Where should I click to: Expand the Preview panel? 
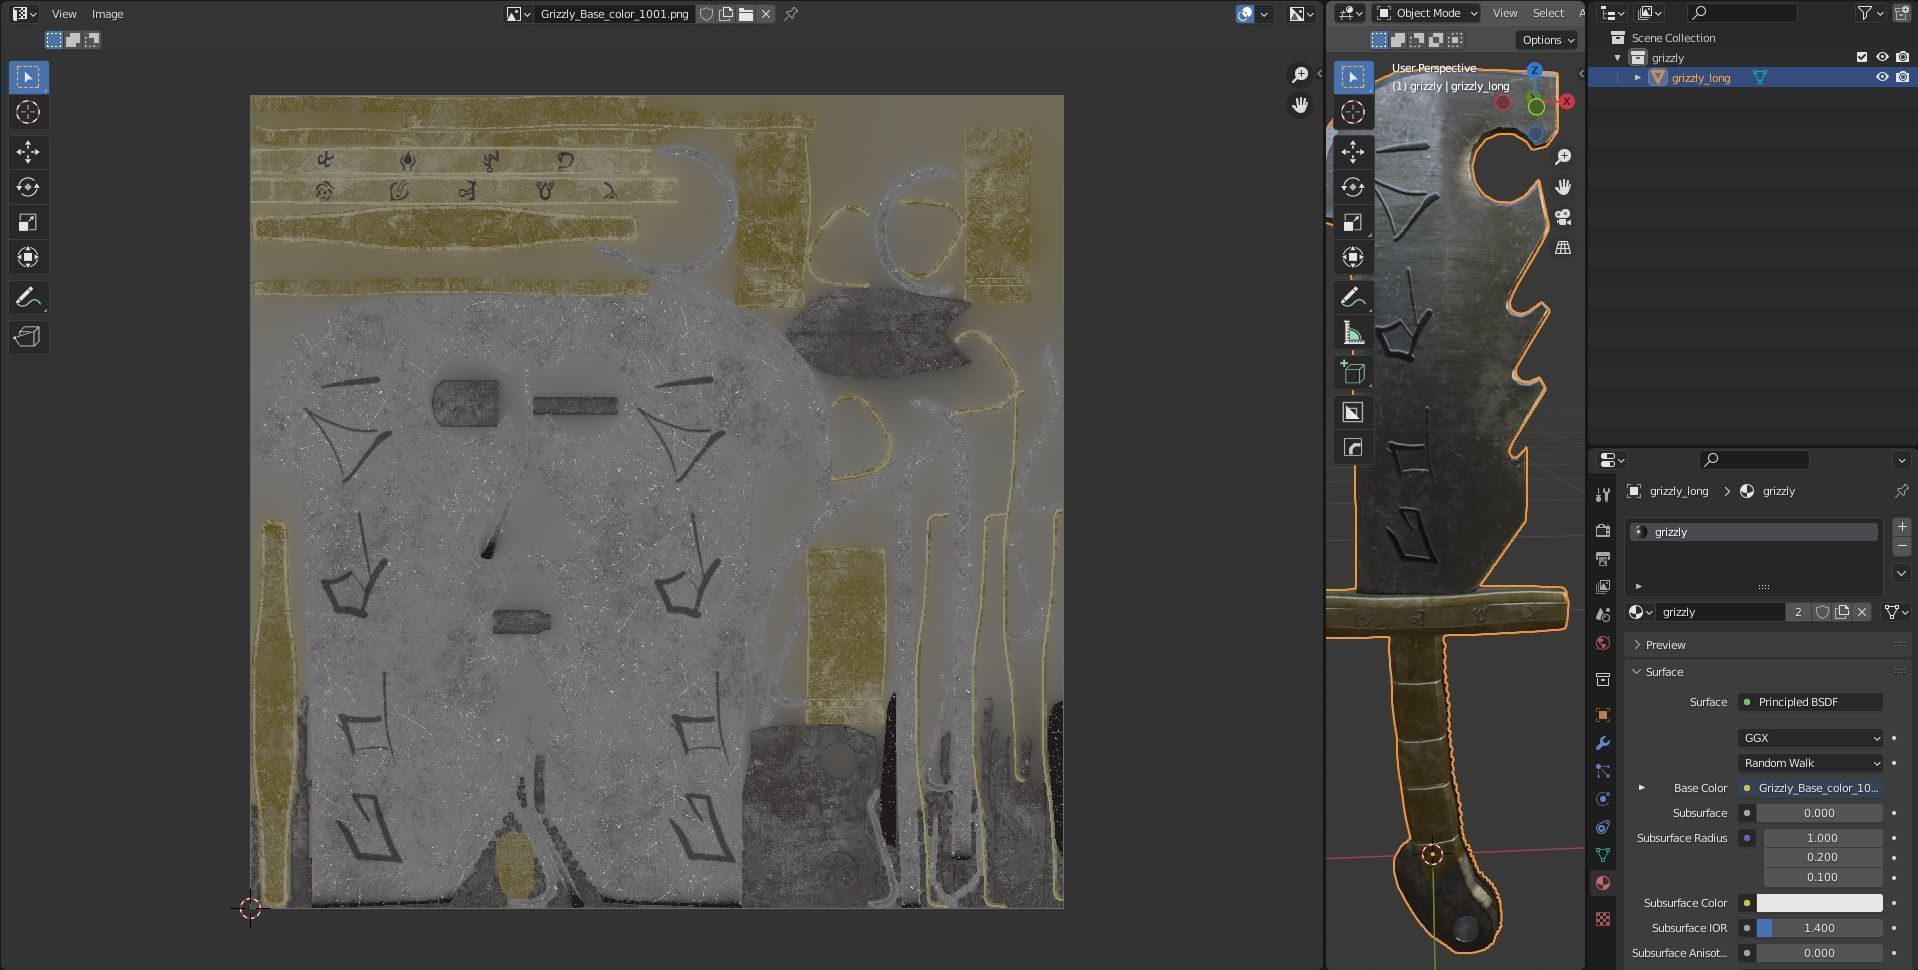(1768, 645)
